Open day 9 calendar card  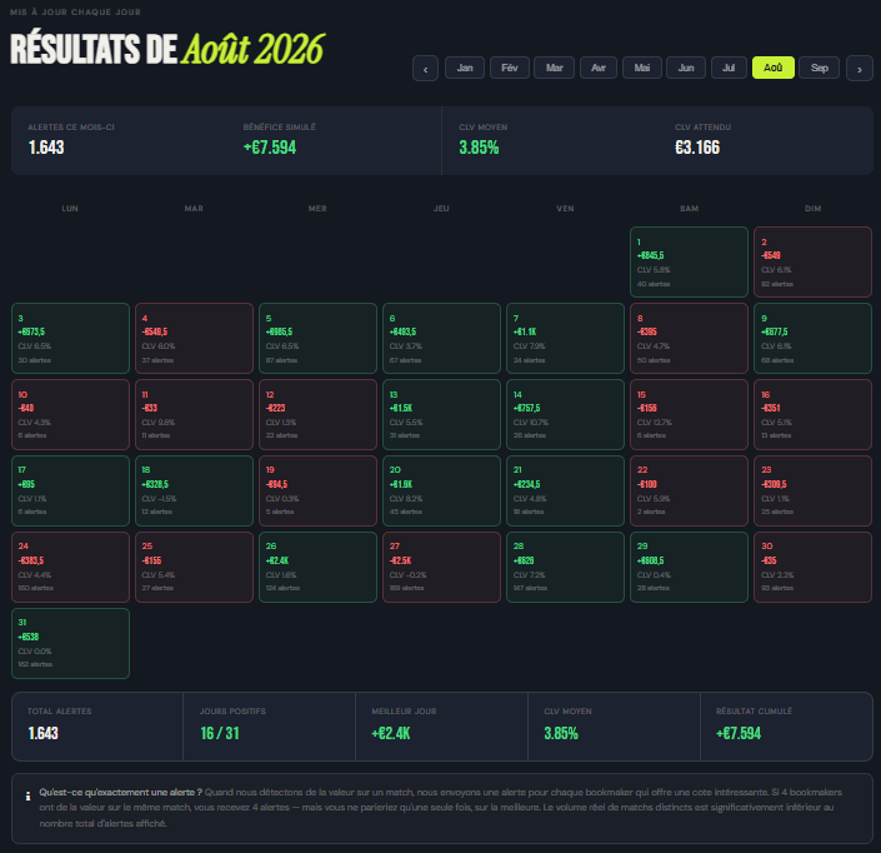[x=812, y=338]
